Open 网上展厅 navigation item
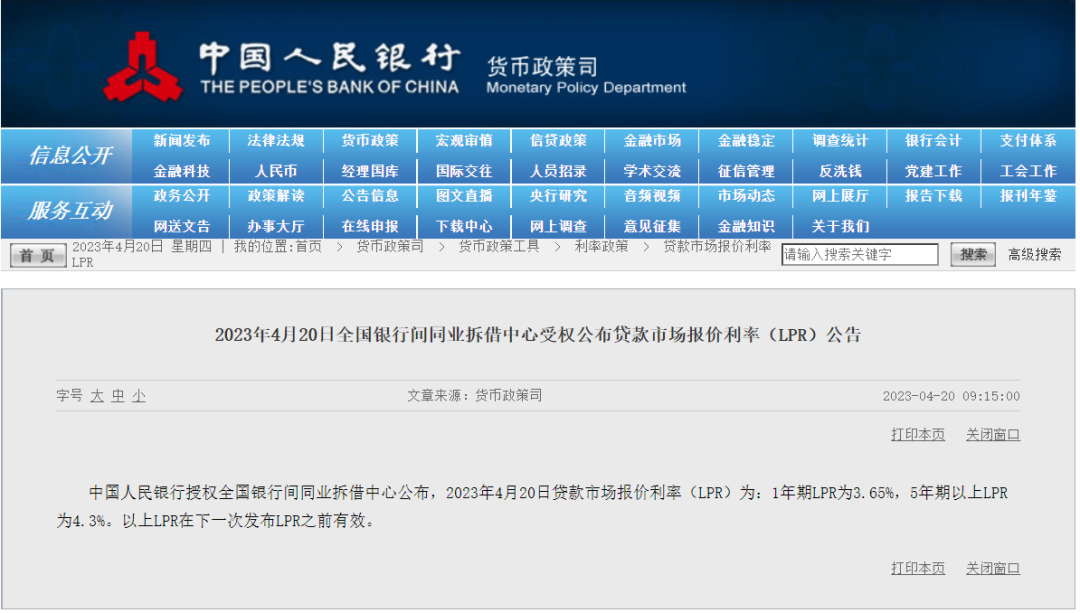1080x613 pixels. 840,196
